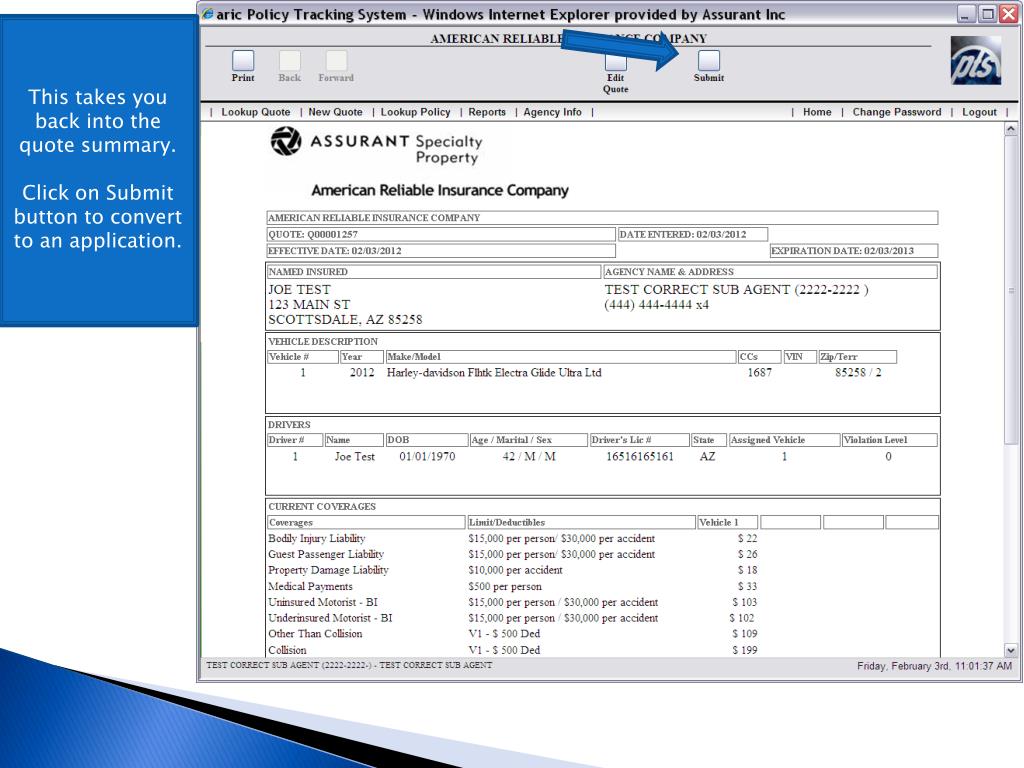The image size is (1024, 768).
Task: Click the Back toolbar icon
Action: tap(289, 61)
